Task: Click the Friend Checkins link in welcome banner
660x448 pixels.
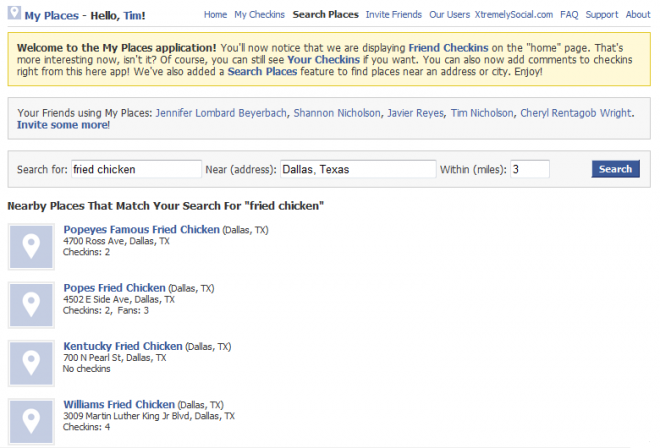Action: [448, 48]
